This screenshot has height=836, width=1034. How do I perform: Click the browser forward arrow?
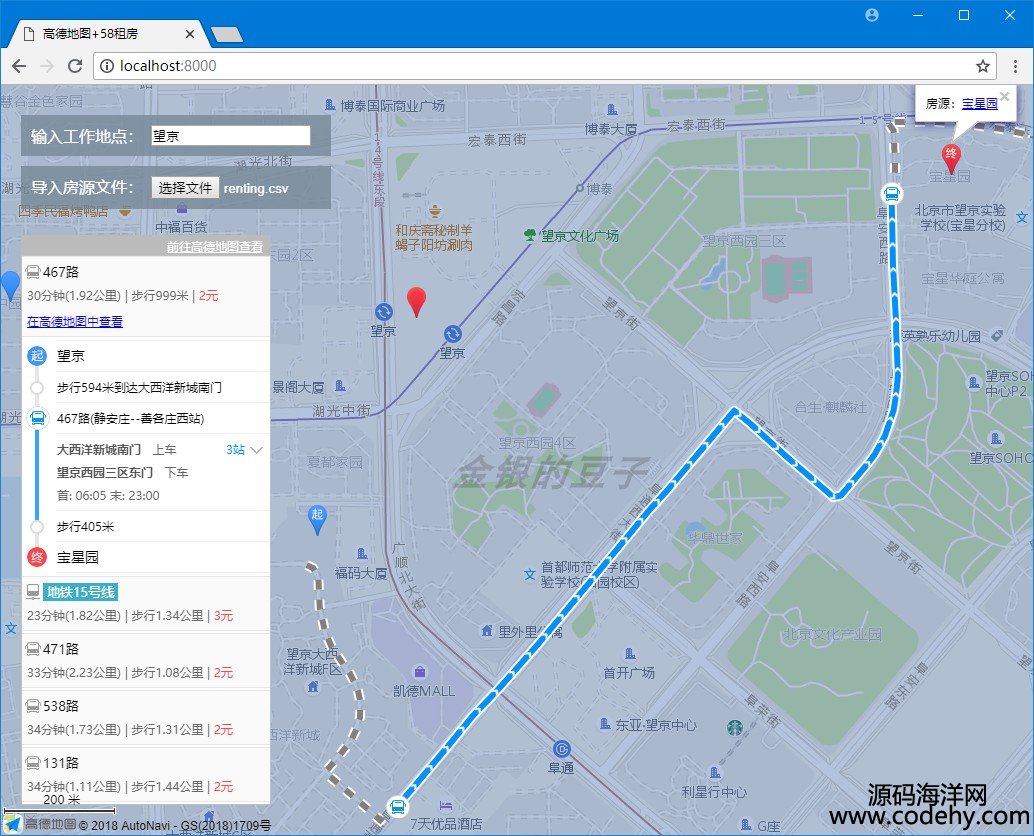click(47, 66)
